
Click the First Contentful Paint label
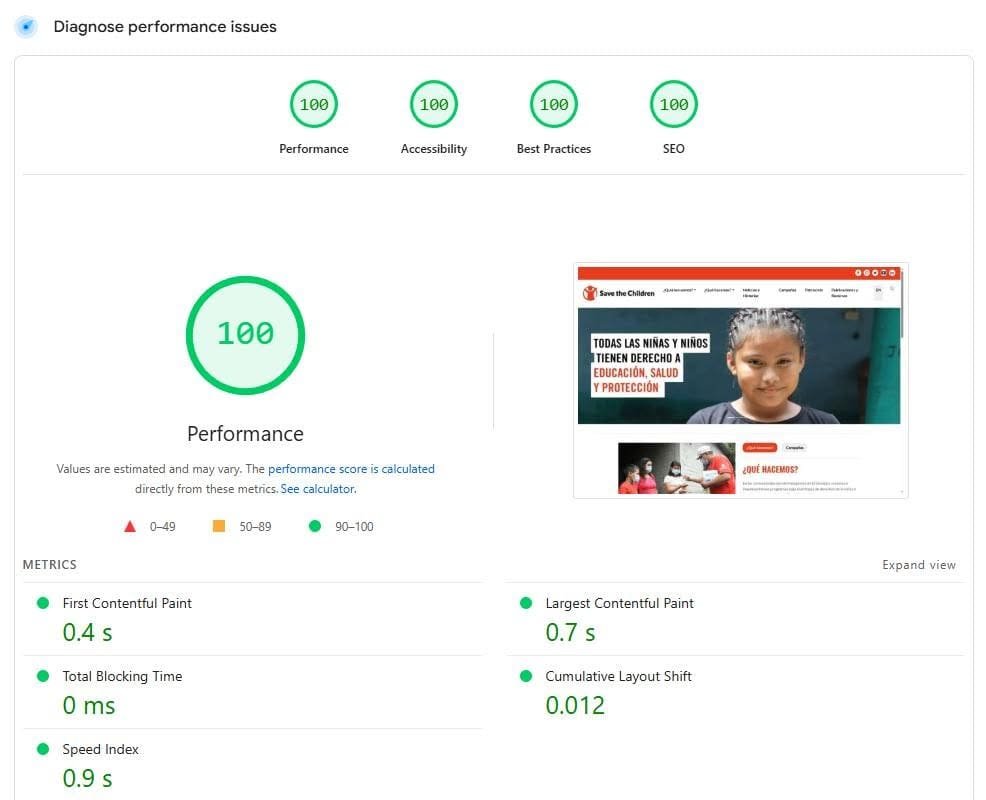(127, 603)
